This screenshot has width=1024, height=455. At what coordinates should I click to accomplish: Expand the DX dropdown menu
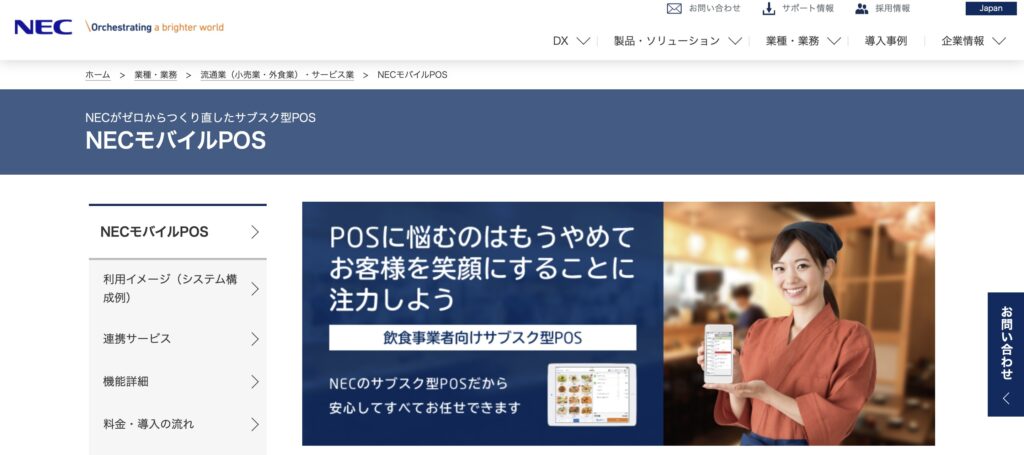[583, 41]
